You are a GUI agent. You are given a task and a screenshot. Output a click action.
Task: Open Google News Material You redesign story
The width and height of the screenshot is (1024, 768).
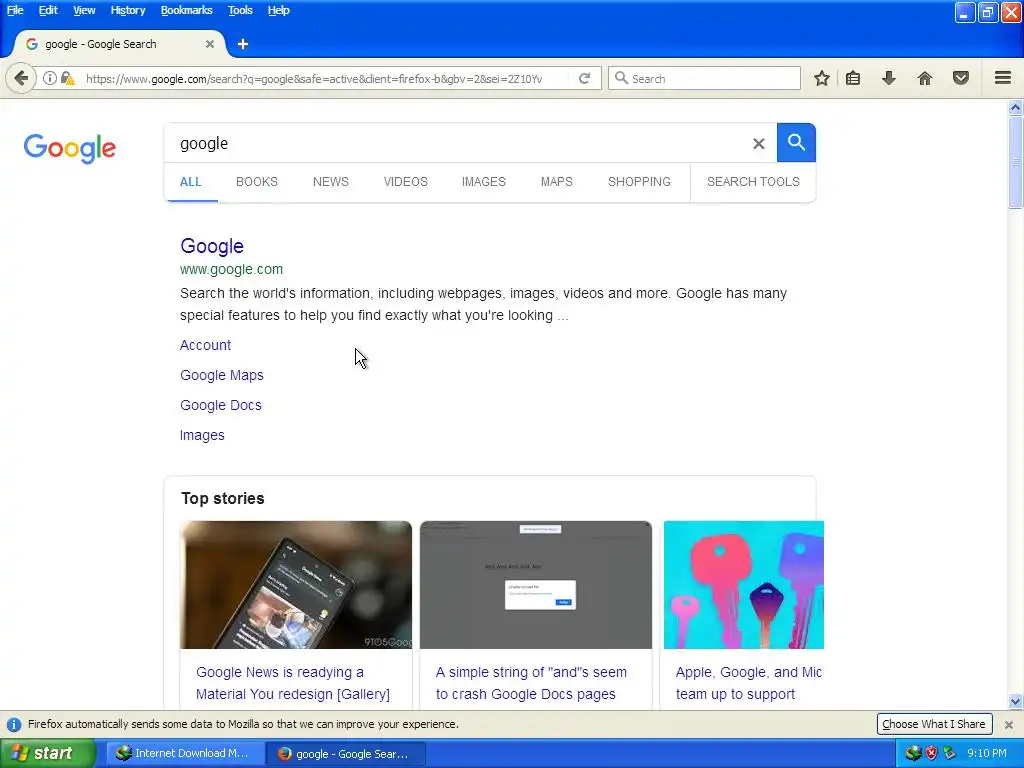pyautogui.click(x=293, y=683)
